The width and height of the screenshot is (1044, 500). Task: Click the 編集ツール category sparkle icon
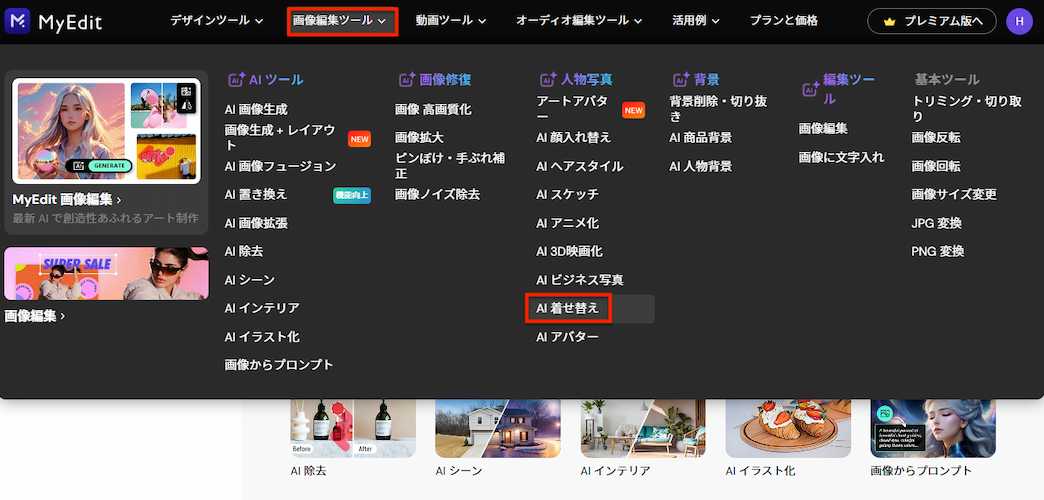click(810, 89)
